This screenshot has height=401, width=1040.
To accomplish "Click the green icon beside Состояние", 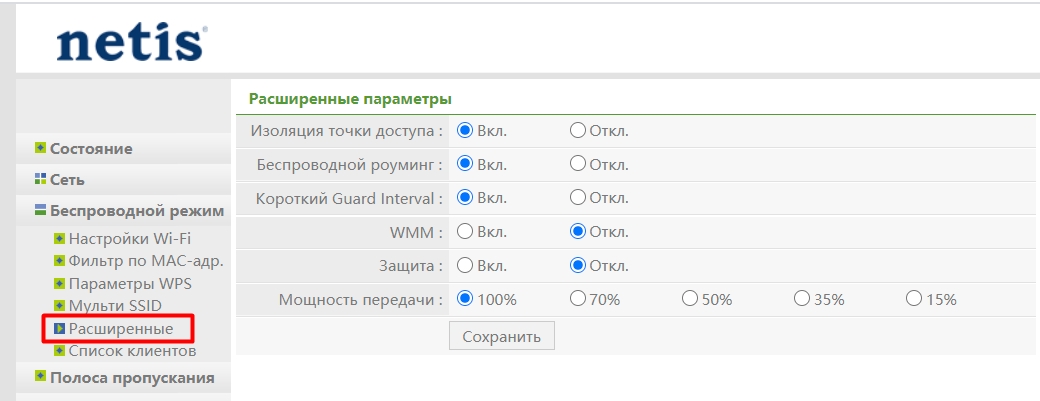I will point(40,148).
